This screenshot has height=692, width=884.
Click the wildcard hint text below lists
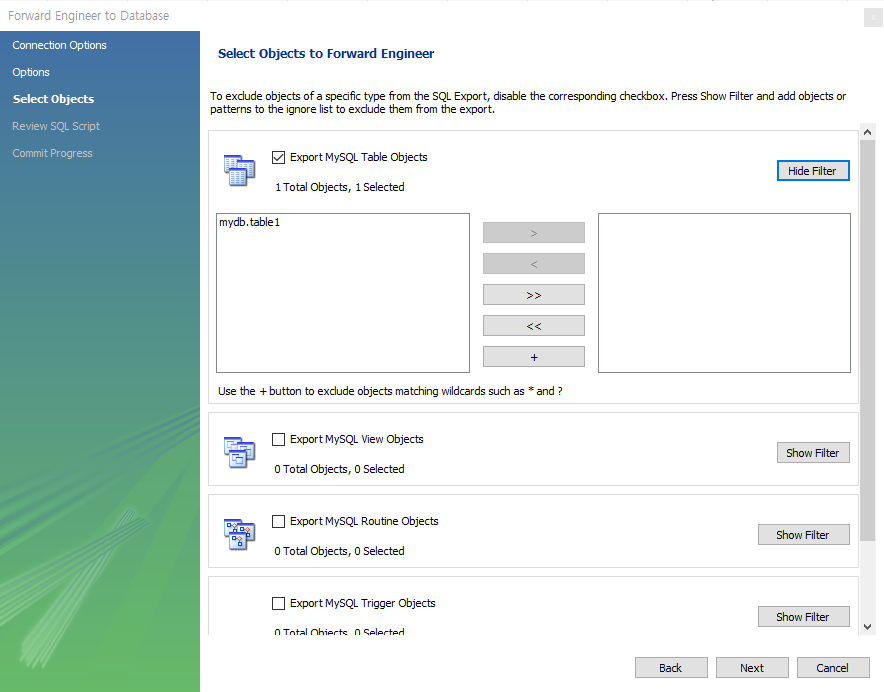pos(390,391)
